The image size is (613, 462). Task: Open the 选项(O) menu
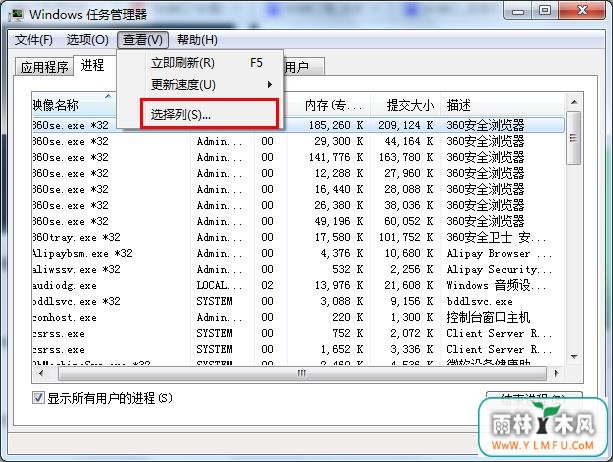pos(88,40)
